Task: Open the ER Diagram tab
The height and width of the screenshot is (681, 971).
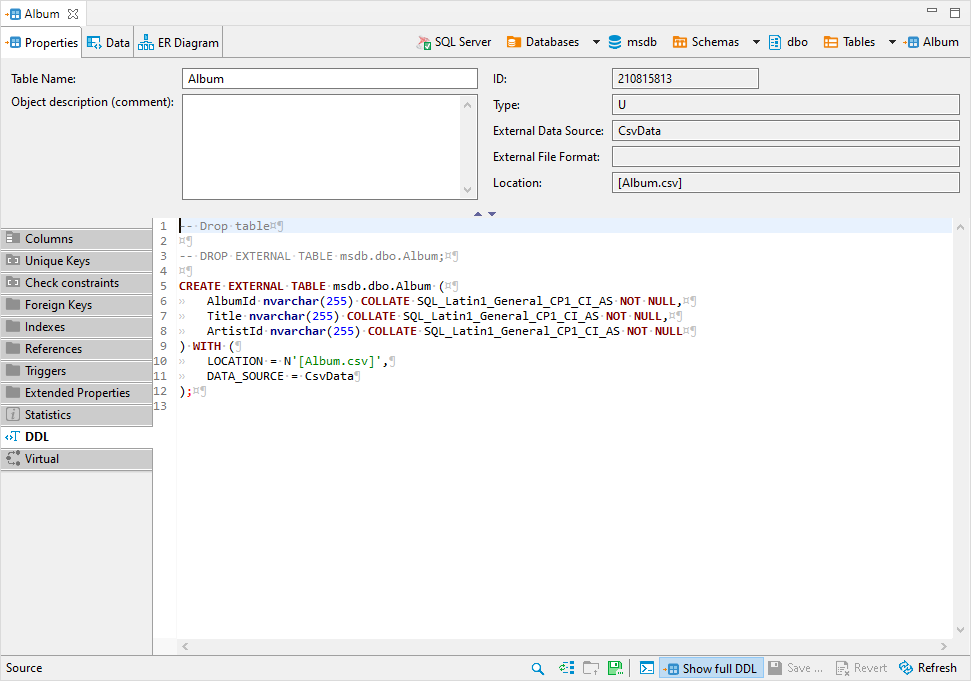Action: click(x=178, y=43)
